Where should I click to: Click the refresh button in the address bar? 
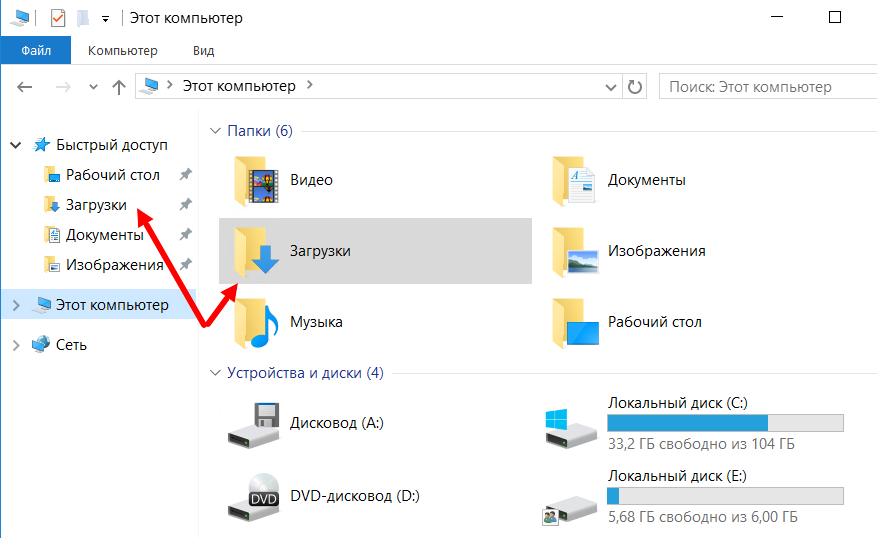pos(635,87)
